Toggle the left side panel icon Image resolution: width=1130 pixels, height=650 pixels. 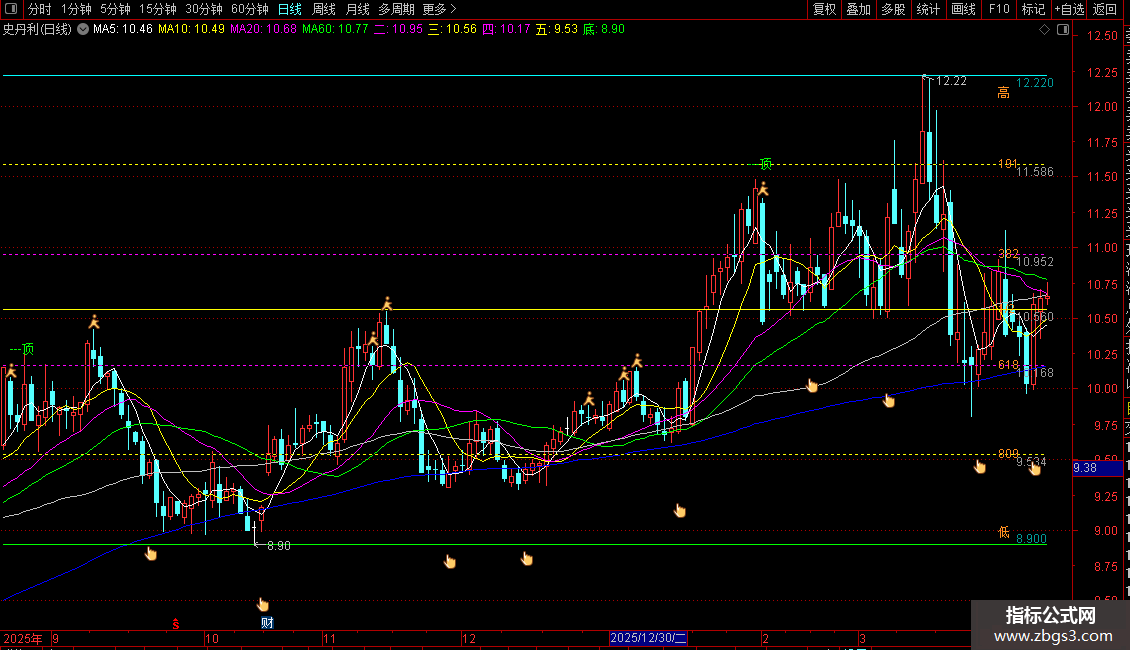coord(11,9)
